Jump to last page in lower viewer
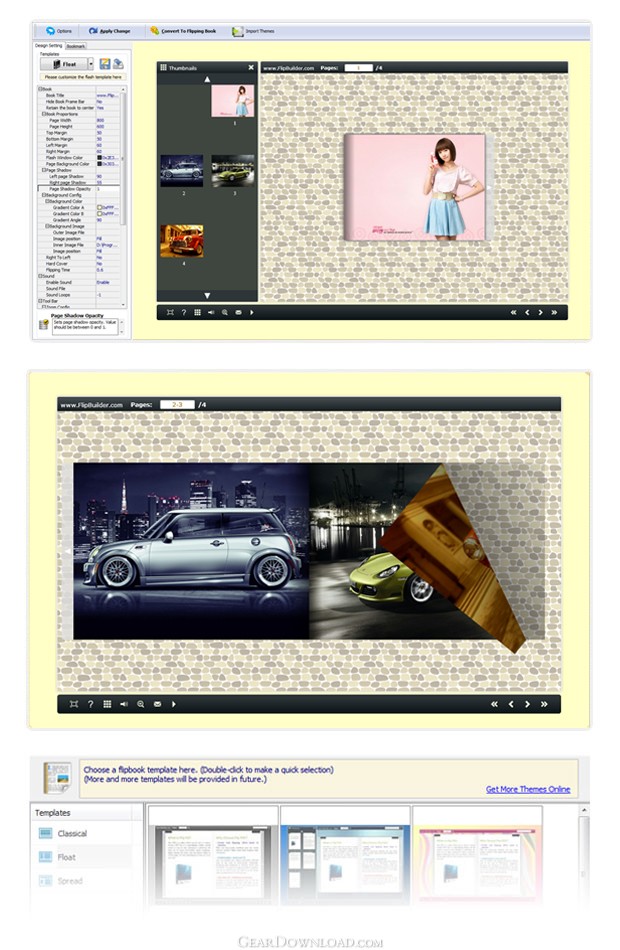The height and width of the screenshot is (950, 620). [544, 704]
